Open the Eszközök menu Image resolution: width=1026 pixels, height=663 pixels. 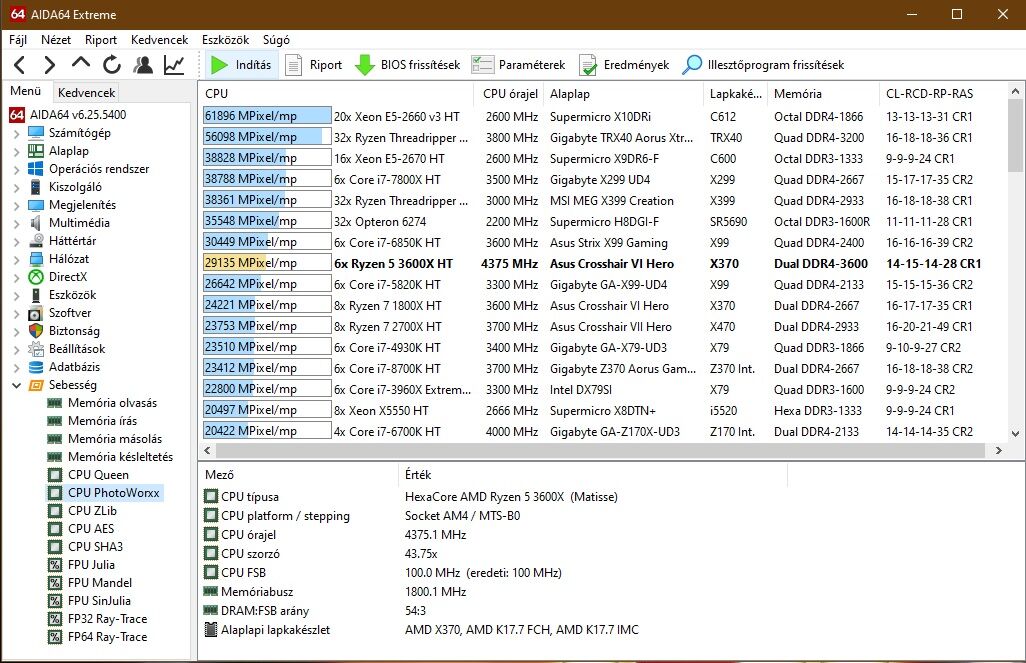[x=226, y=40]
